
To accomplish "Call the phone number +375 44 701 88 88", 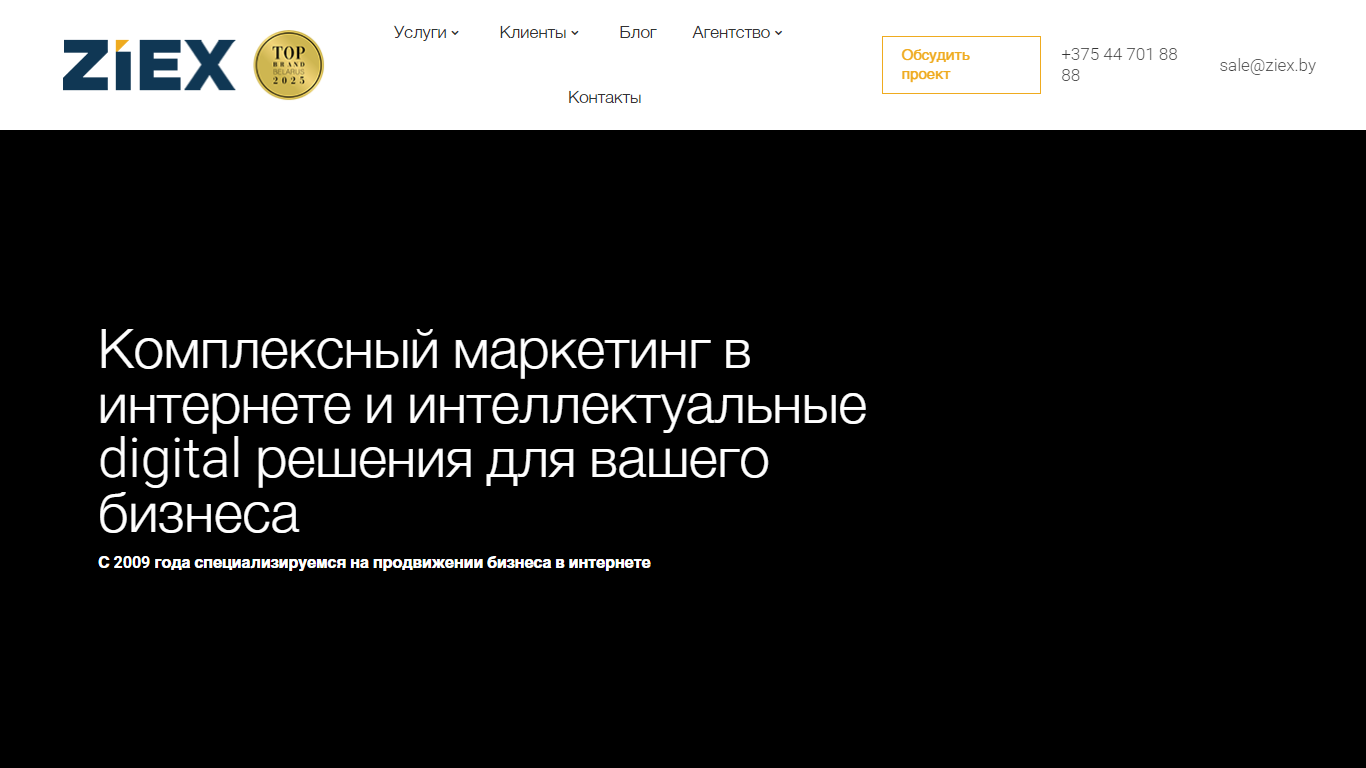I will pyautogui.click(x=1119, y=65).
